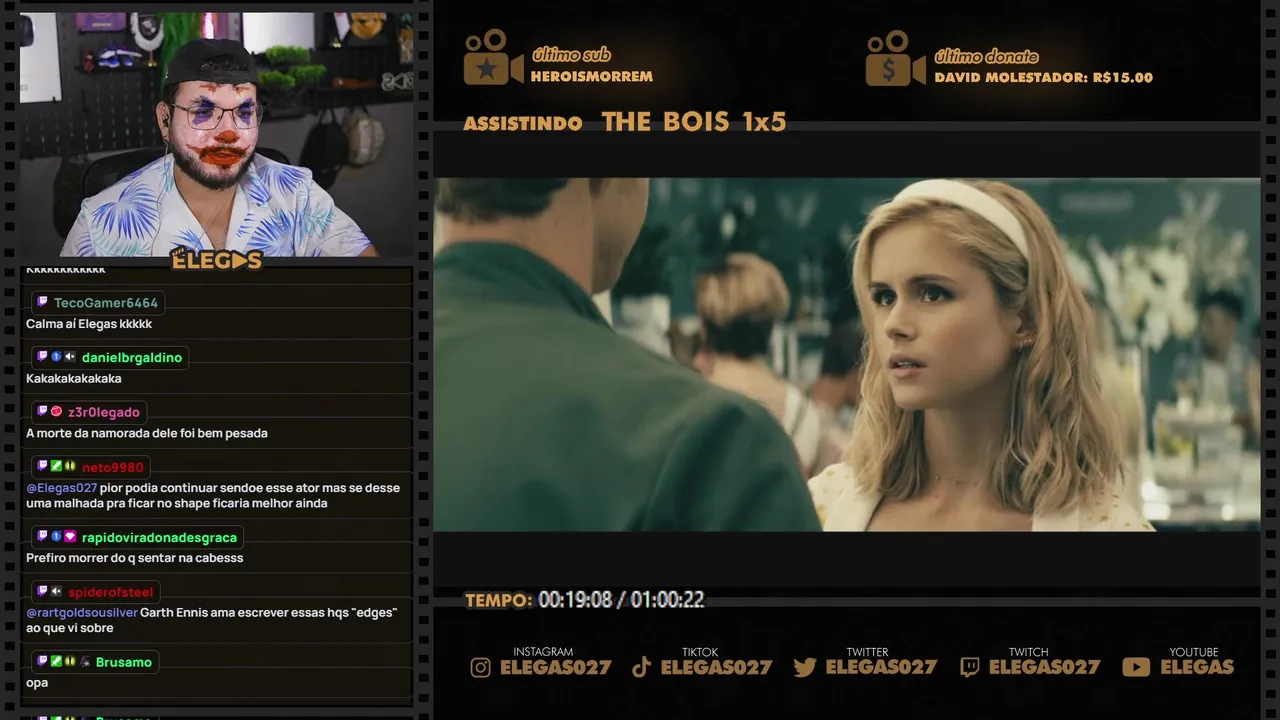Click the message 'Calma aí Elegas kkkkk'
This screenshot has height=720, width=1280.
click(89, 324)
